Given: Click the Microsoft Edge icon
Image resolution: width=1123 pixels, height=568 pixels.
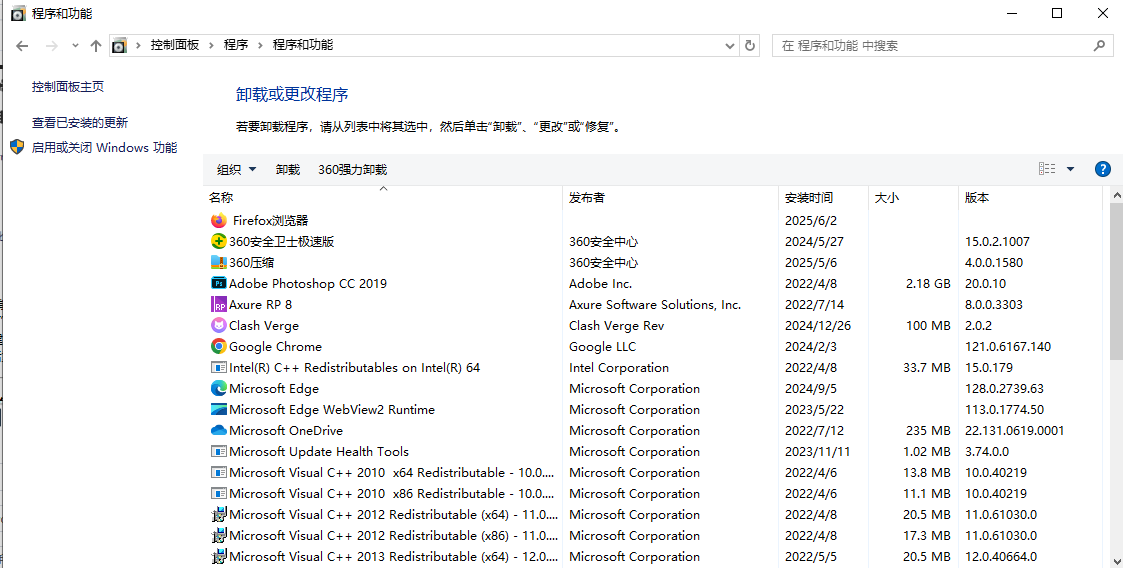Looking at the screenshot, I should click(x=219, y=388).
